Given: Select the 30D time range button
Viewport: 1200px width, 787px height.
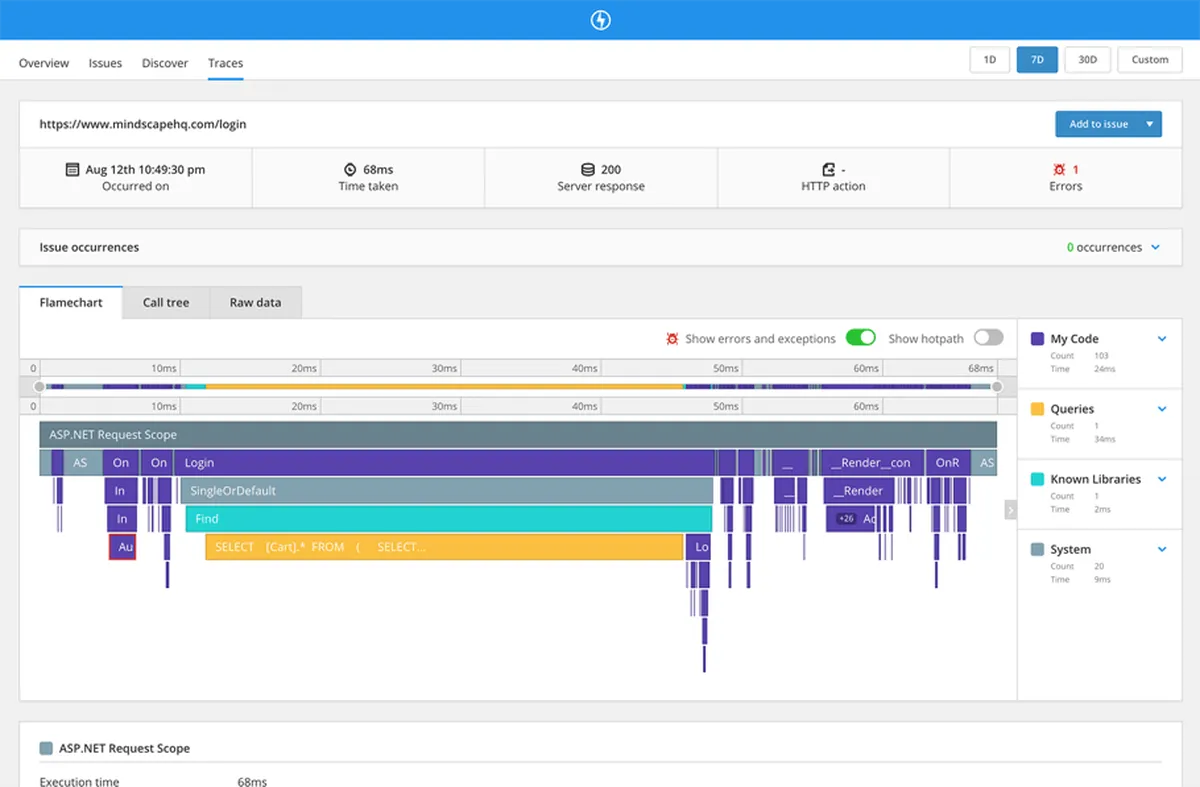Looking at the screenshot, I should pos(1087,60).
